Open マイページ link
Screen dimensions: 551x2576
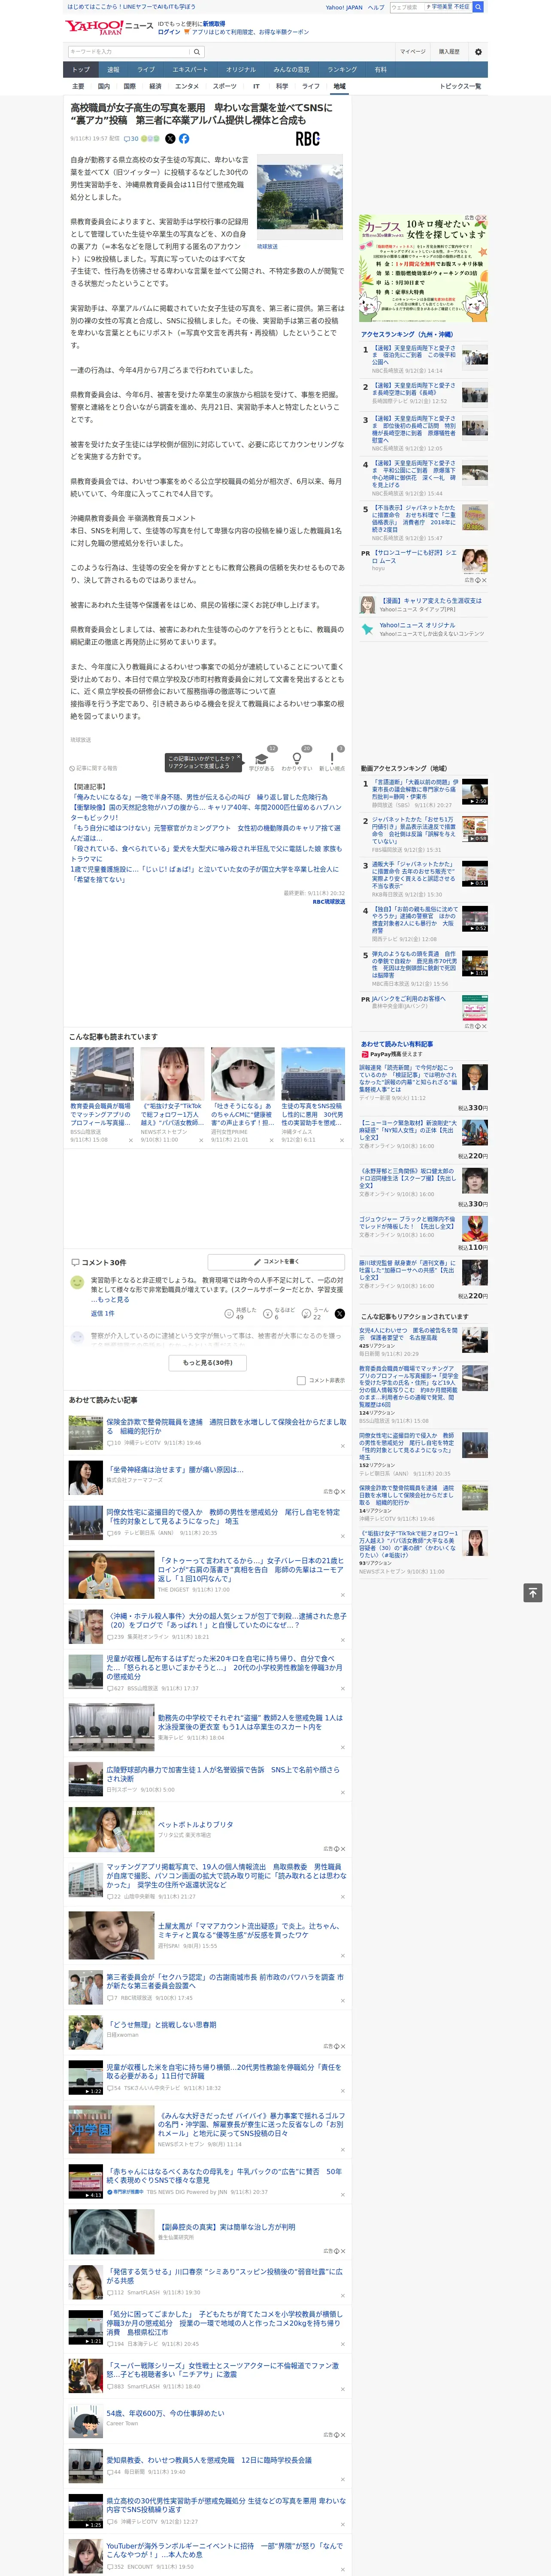(x=412, y=52)
